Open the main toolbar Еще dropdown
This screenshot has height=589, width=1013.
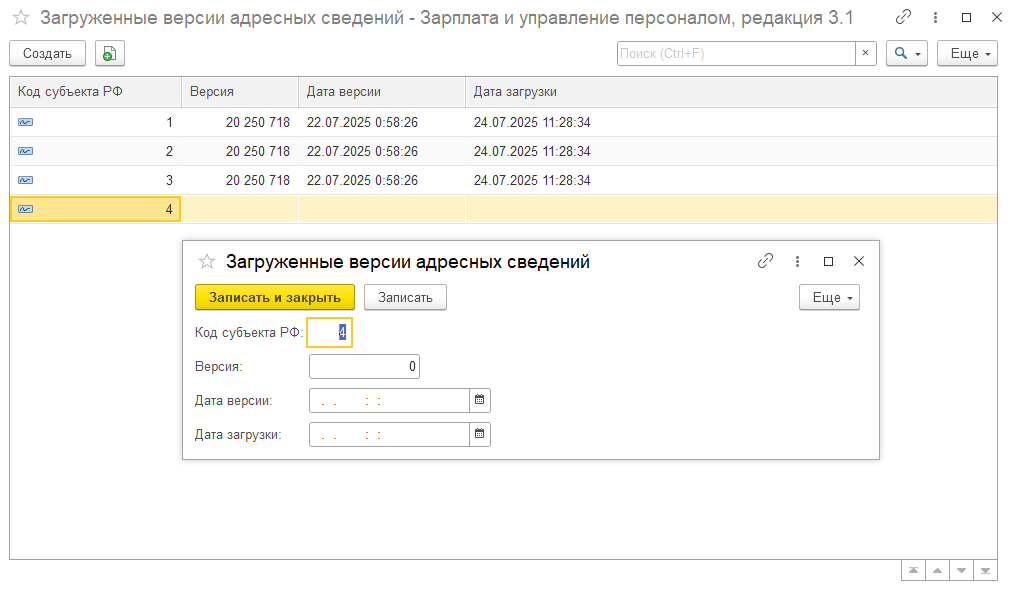coord(967,54)
